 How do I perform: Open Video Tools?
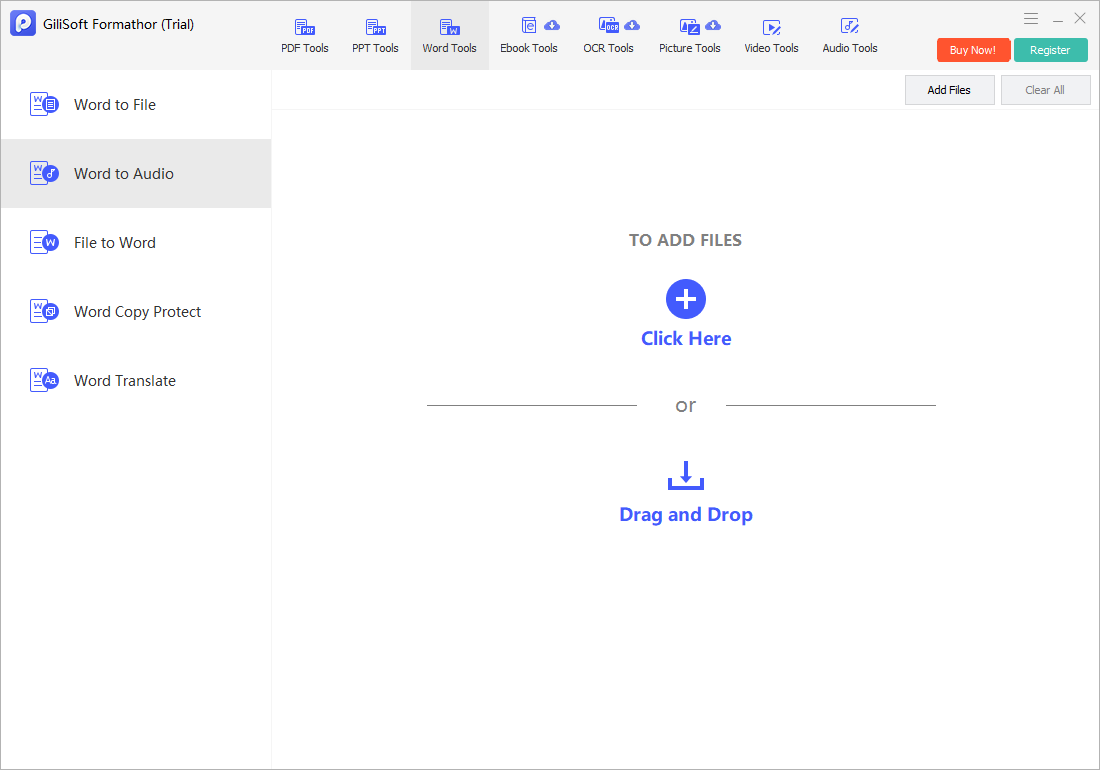[x=771, y=36]
